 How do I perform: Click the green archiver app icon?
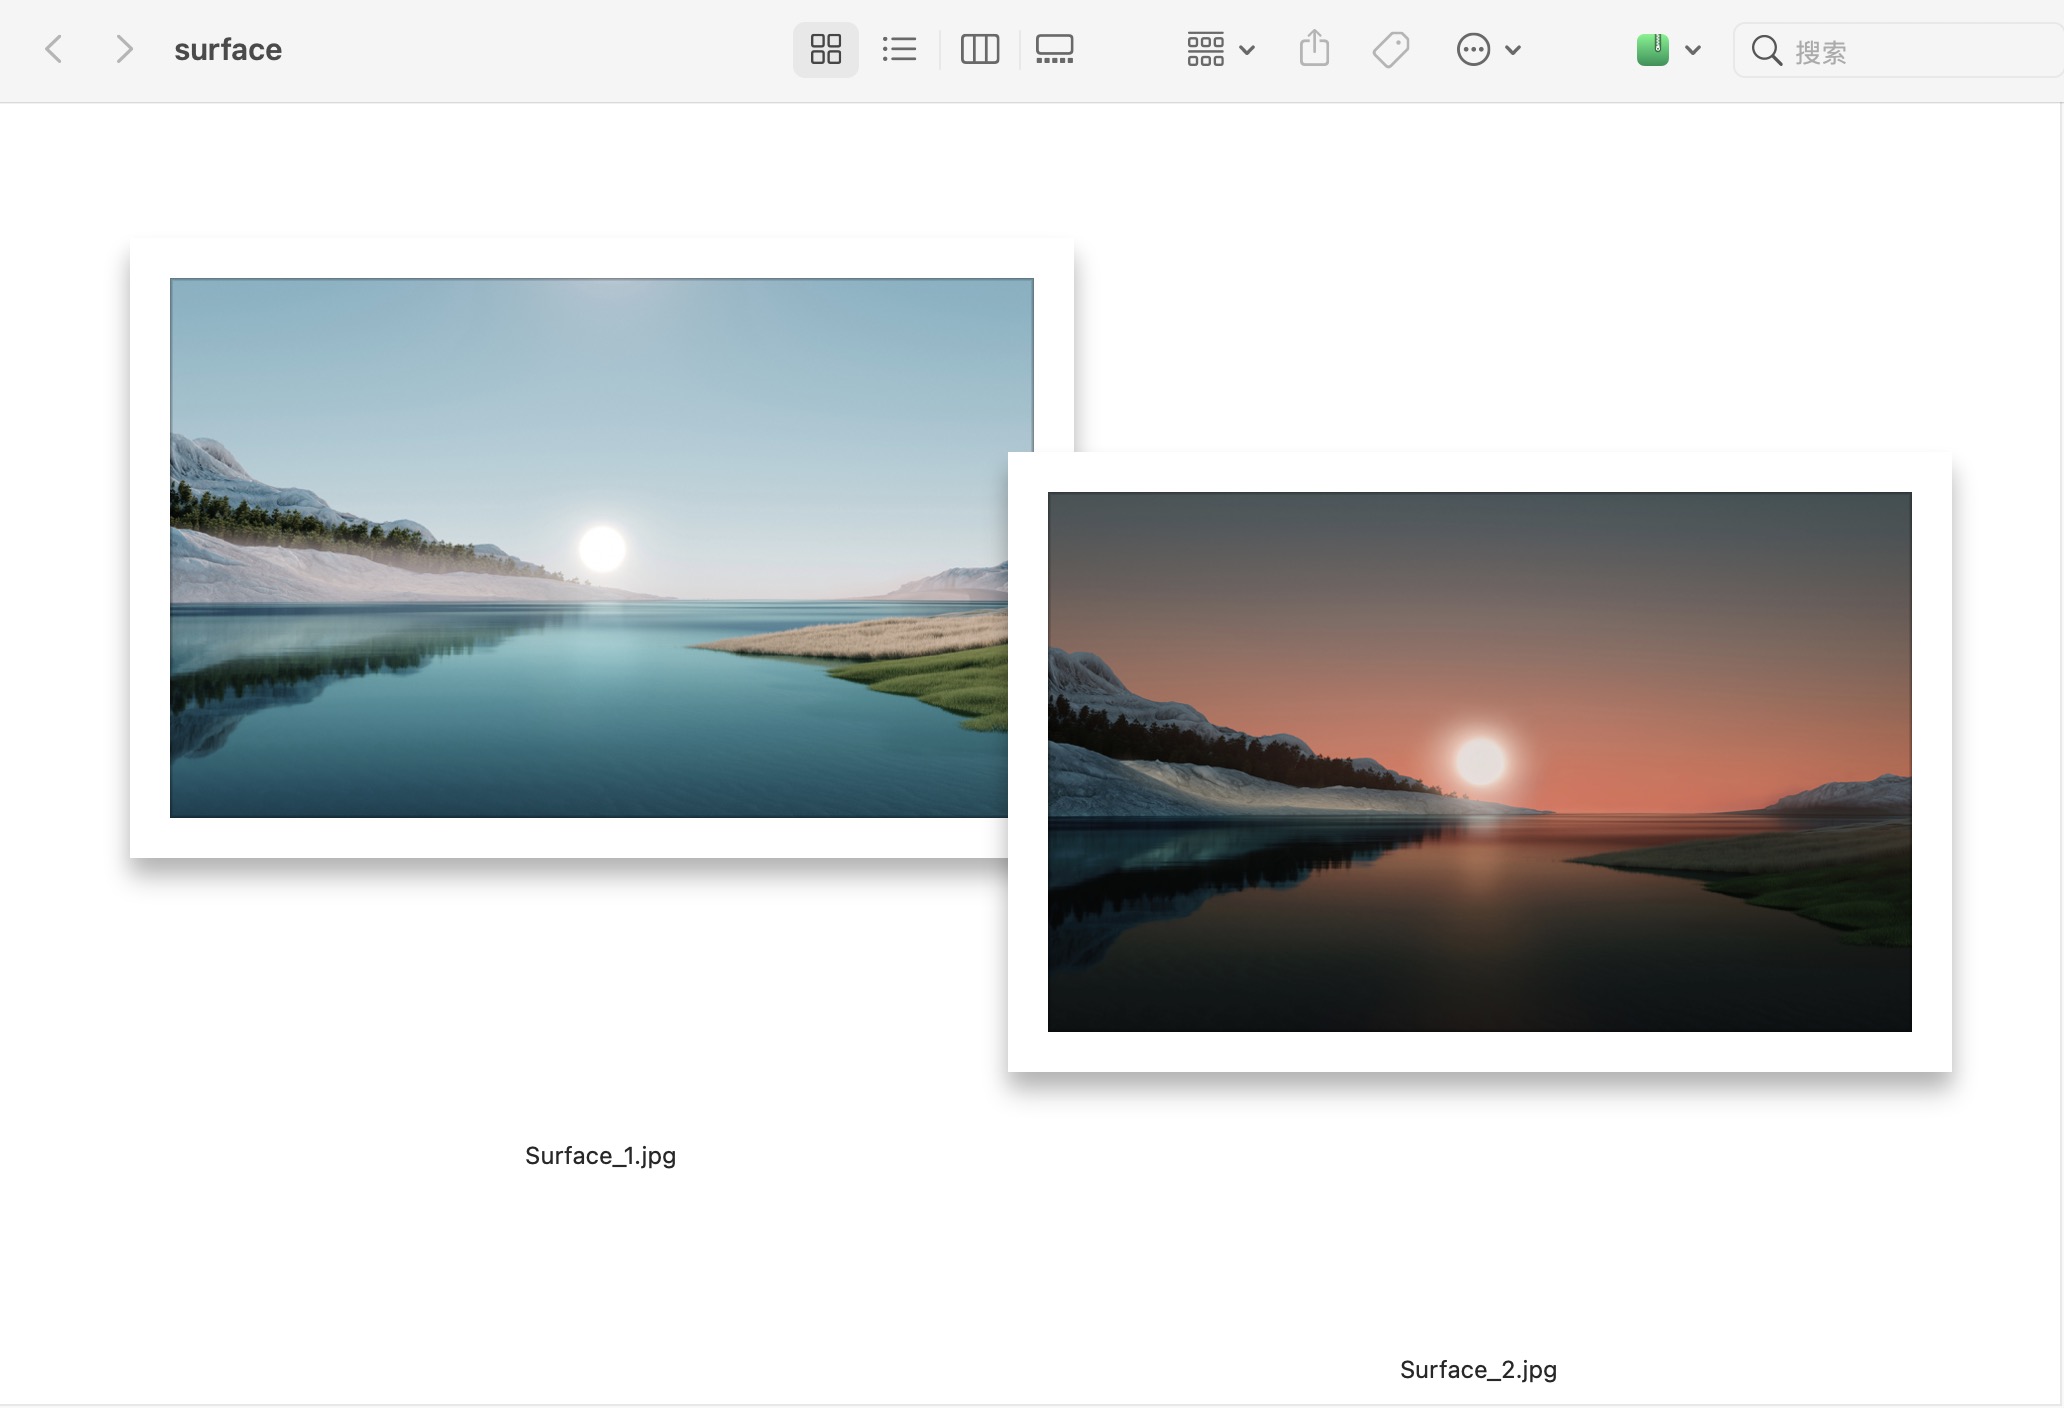(1652, 49)
